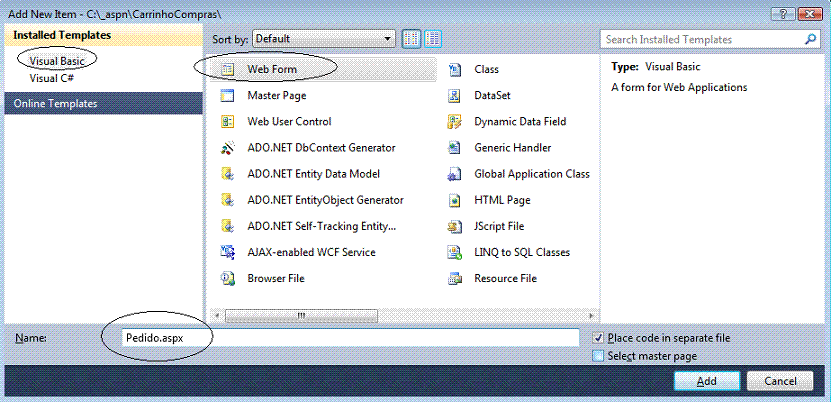Open the Sort by Default dropdown
The image size is (831, 402).
tap(324, 39)
